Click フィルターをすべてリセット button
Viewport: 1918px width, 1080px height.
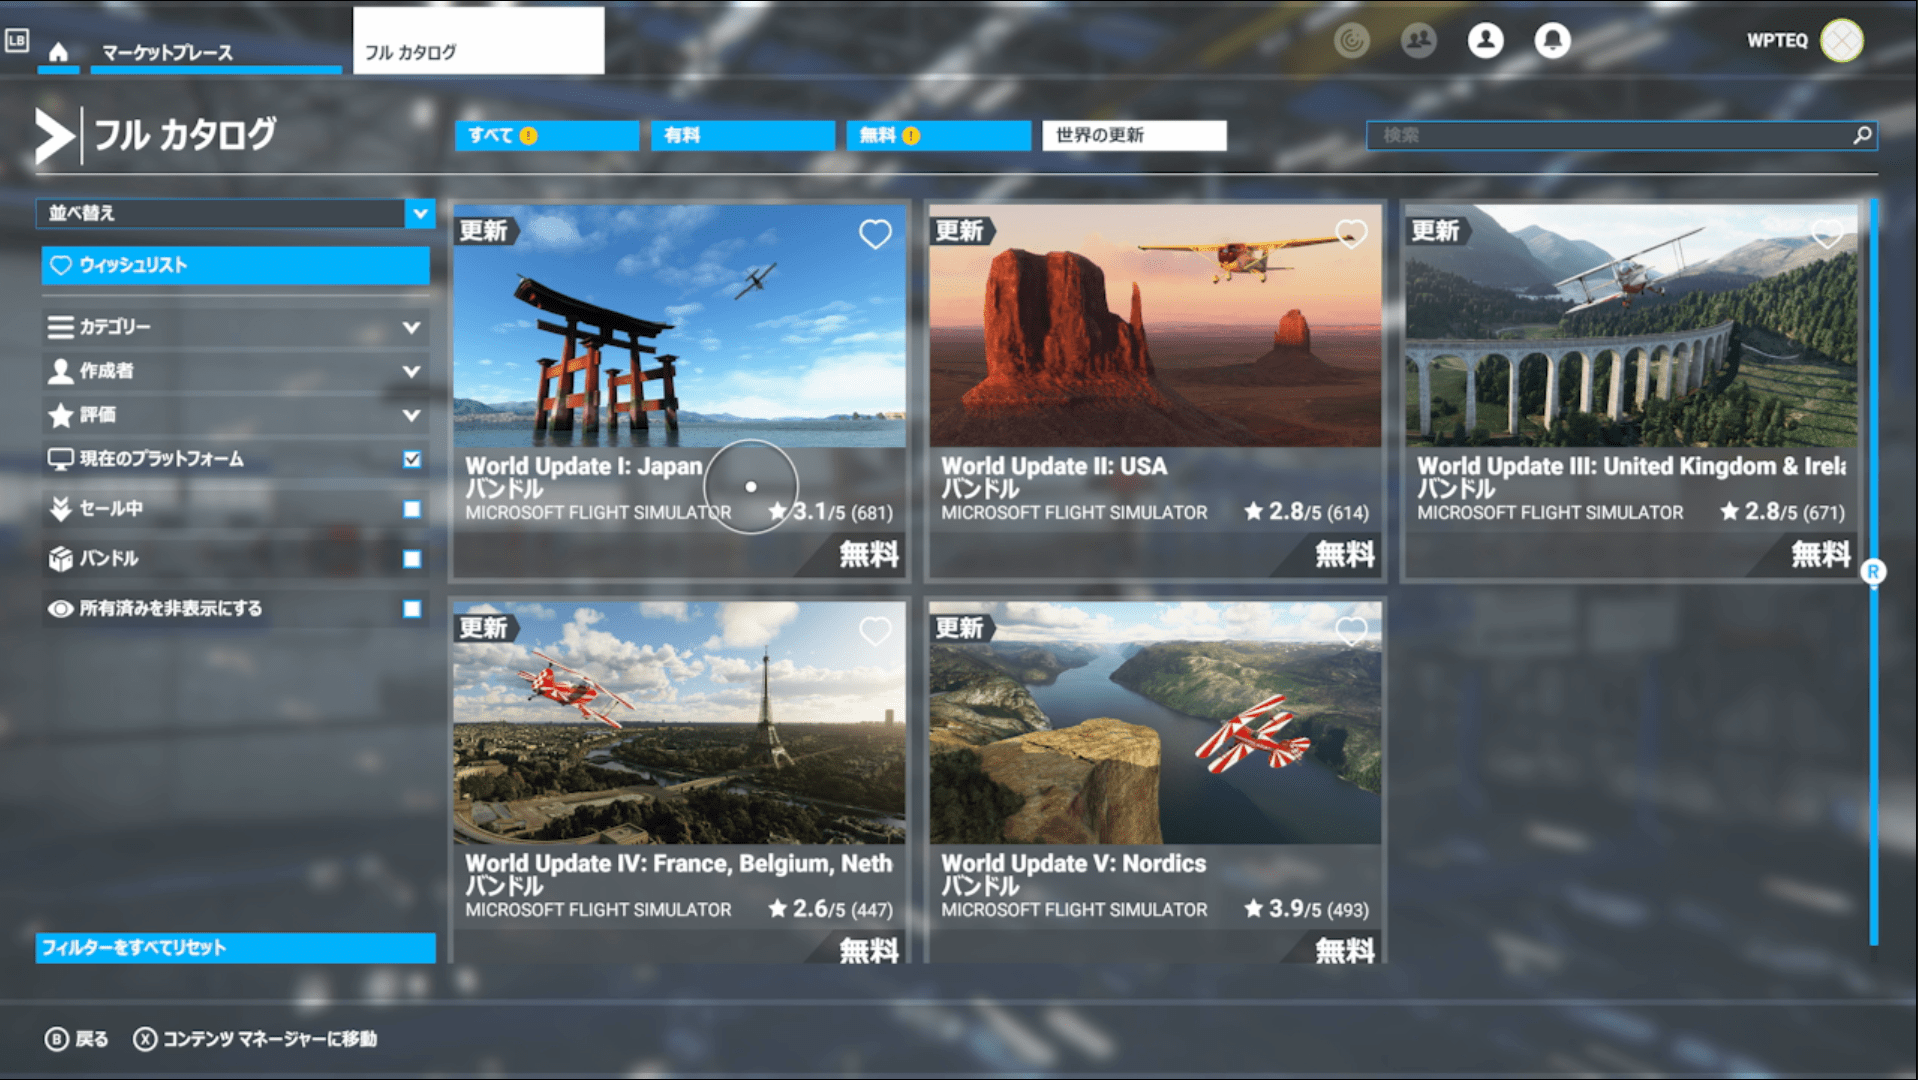click(235, 948)
